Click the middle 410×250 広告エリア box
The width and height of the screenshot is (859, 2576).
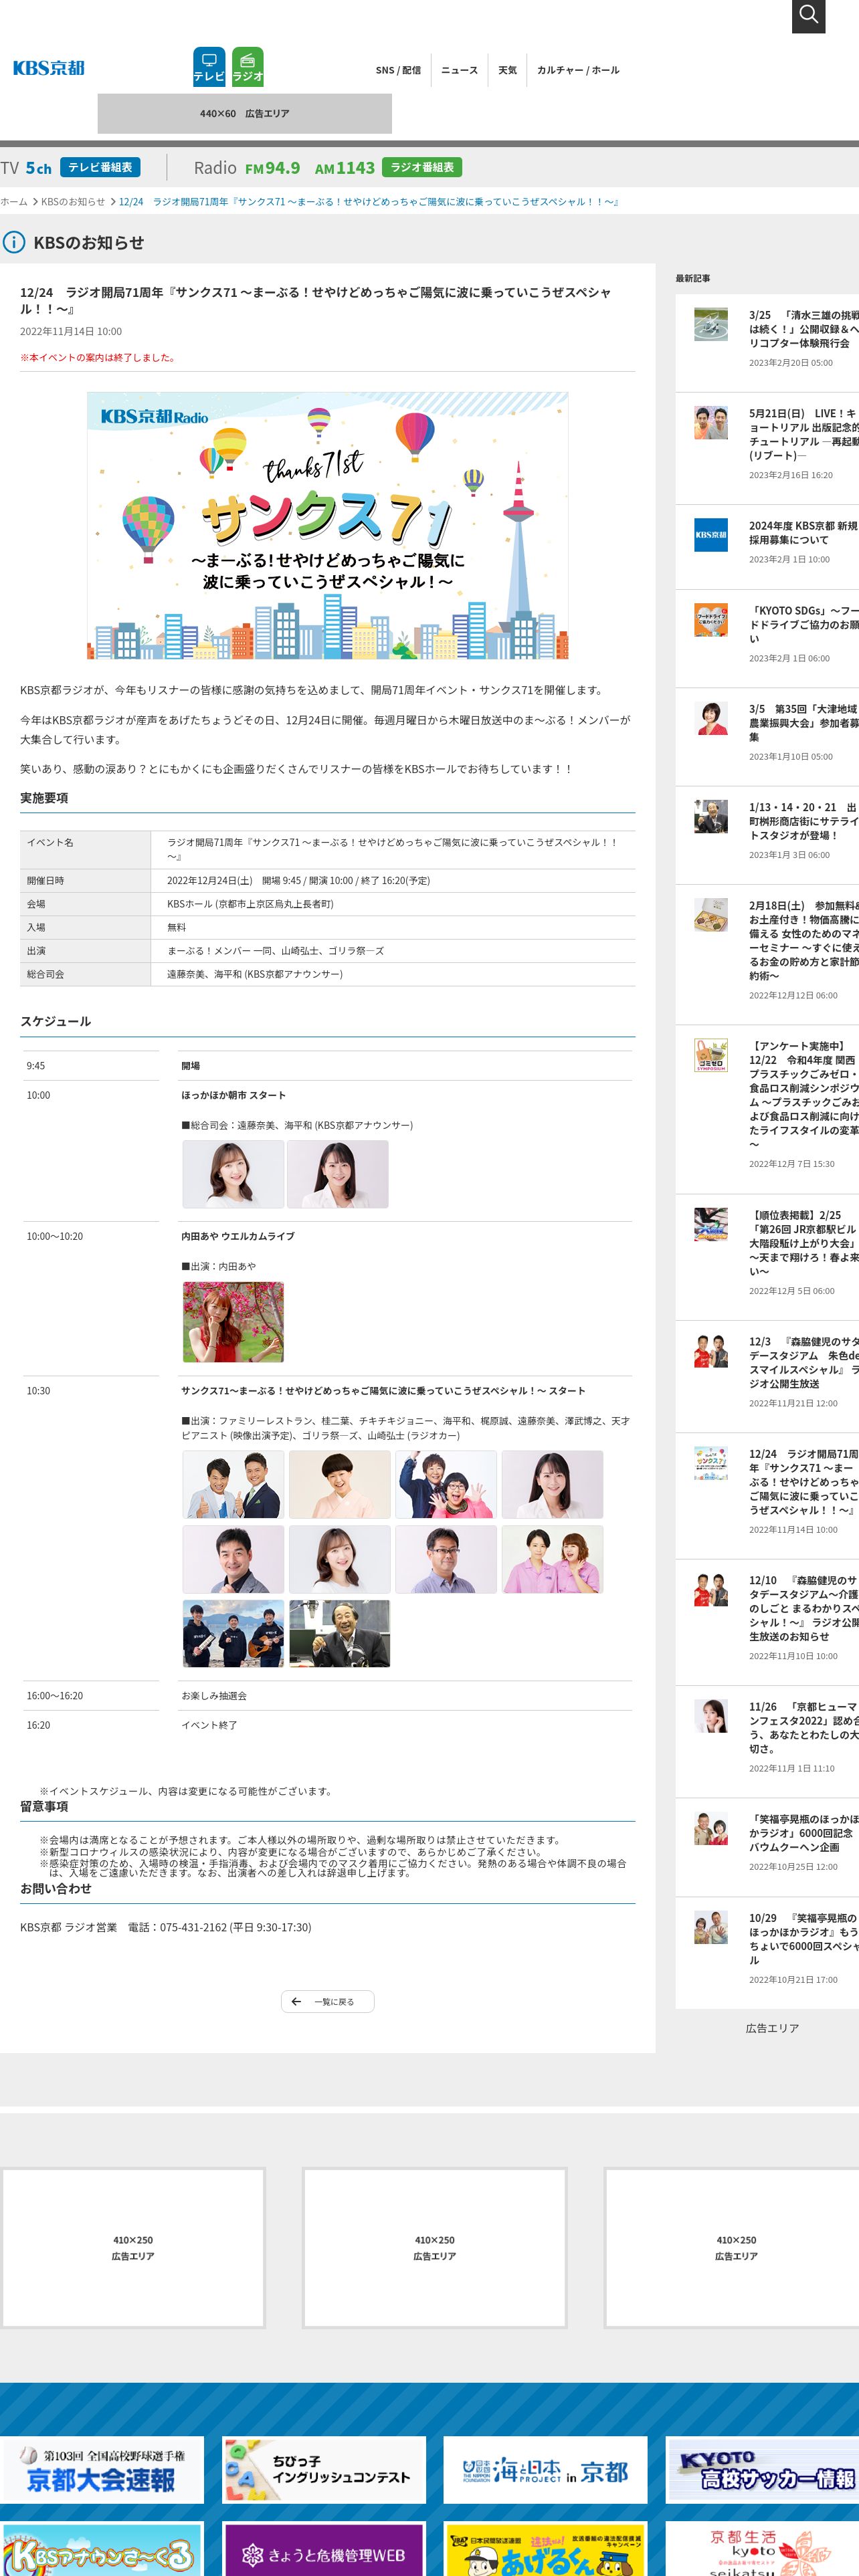(435, 2247)
